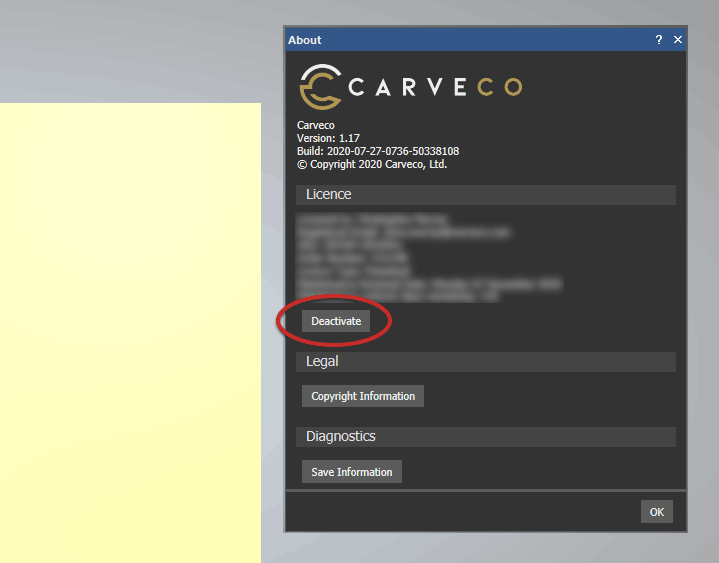Image resolution: width=719 pixels, height=563 pixels.
Task: Click the pale yellow canvas area
Action: click(130, 330)
